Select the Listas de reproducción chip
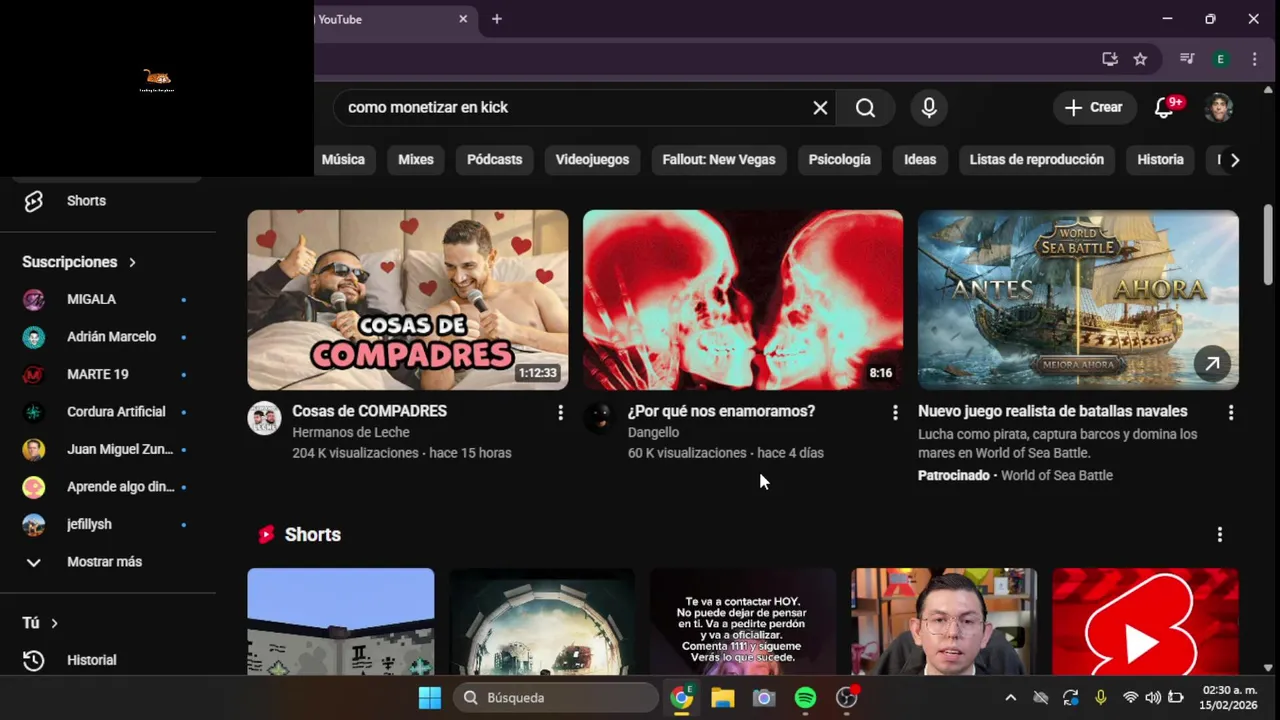The width and height of the screenshot is (1280, 720). click(x=1037, y=160)
